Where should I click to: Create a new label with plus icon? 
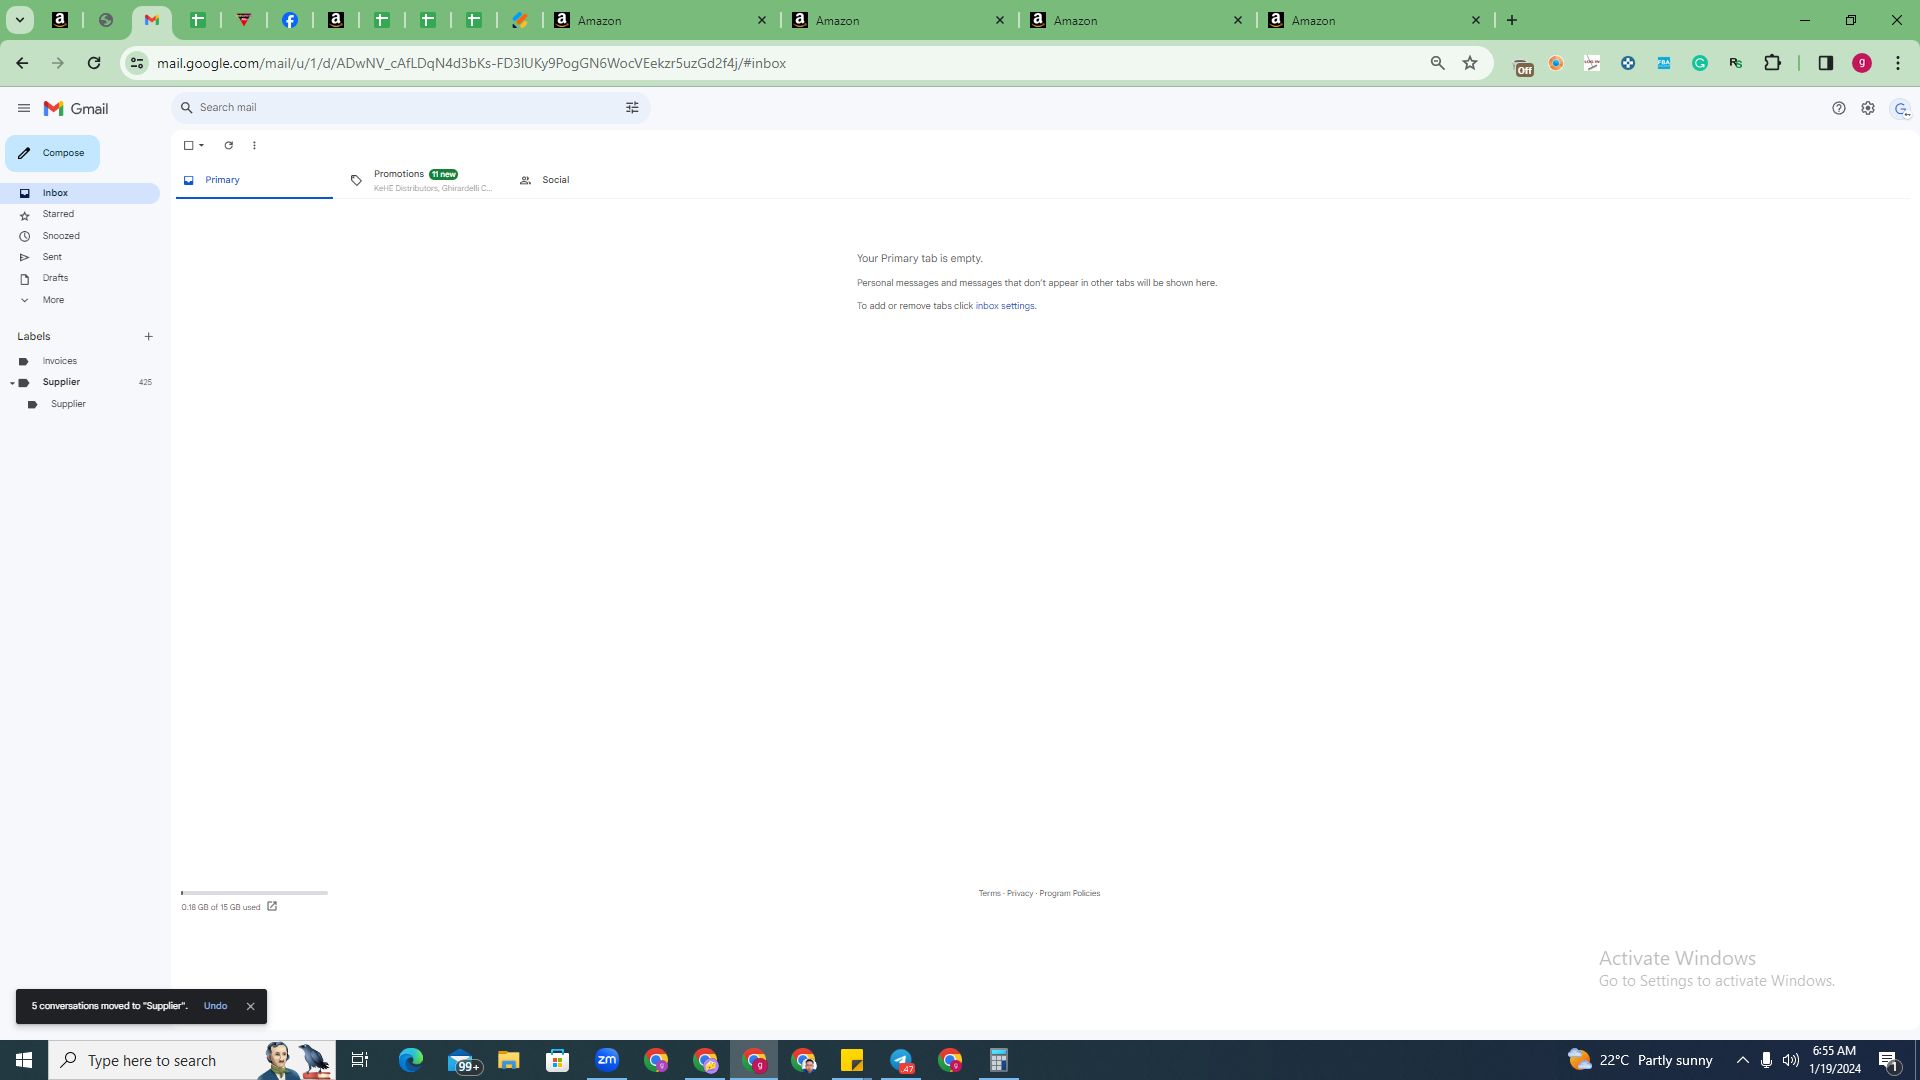coord(149,337)
